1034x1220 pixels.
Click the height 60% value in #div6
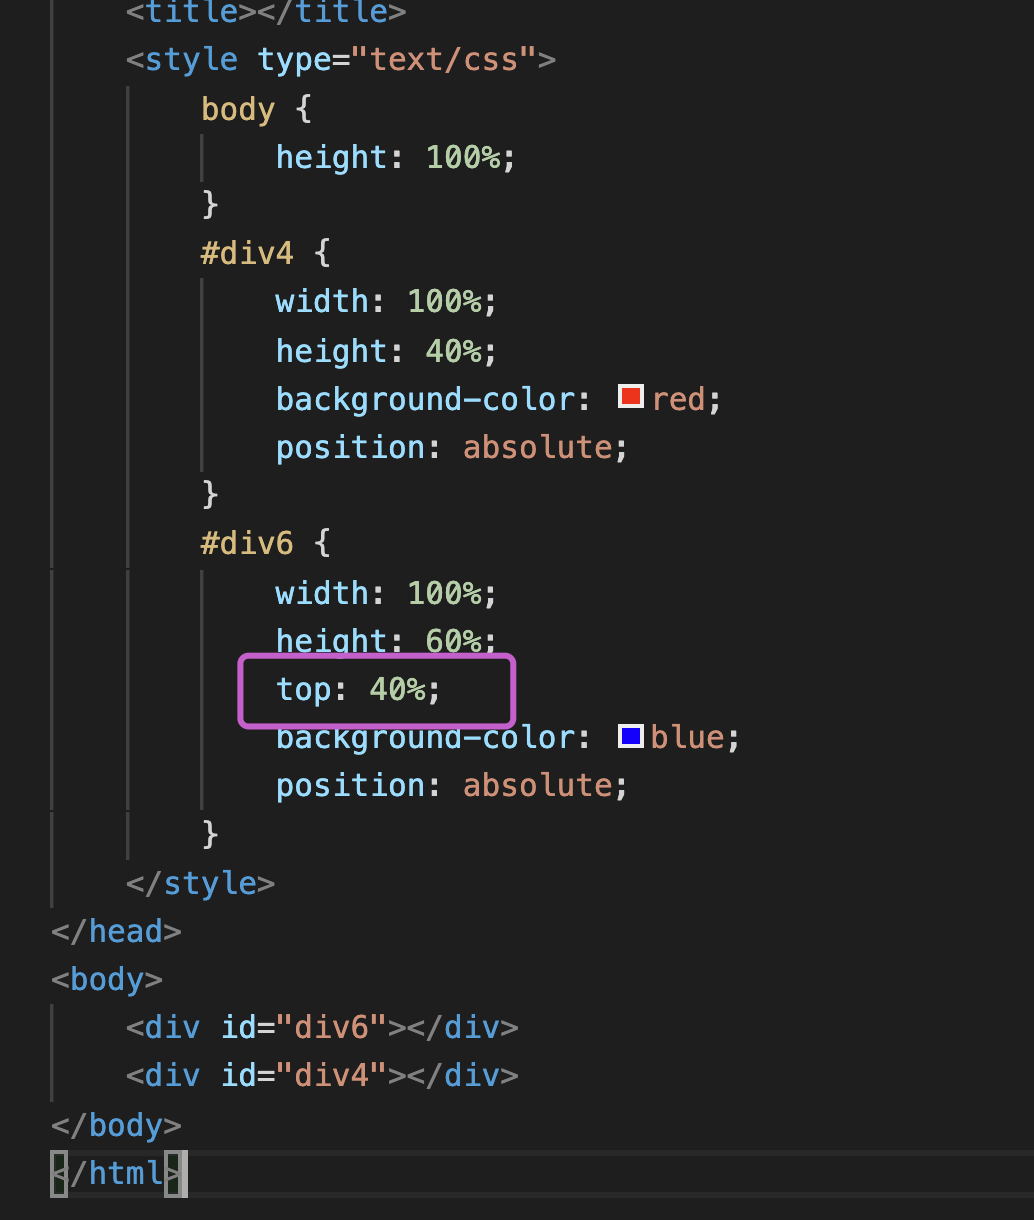(x=453, y=640)
